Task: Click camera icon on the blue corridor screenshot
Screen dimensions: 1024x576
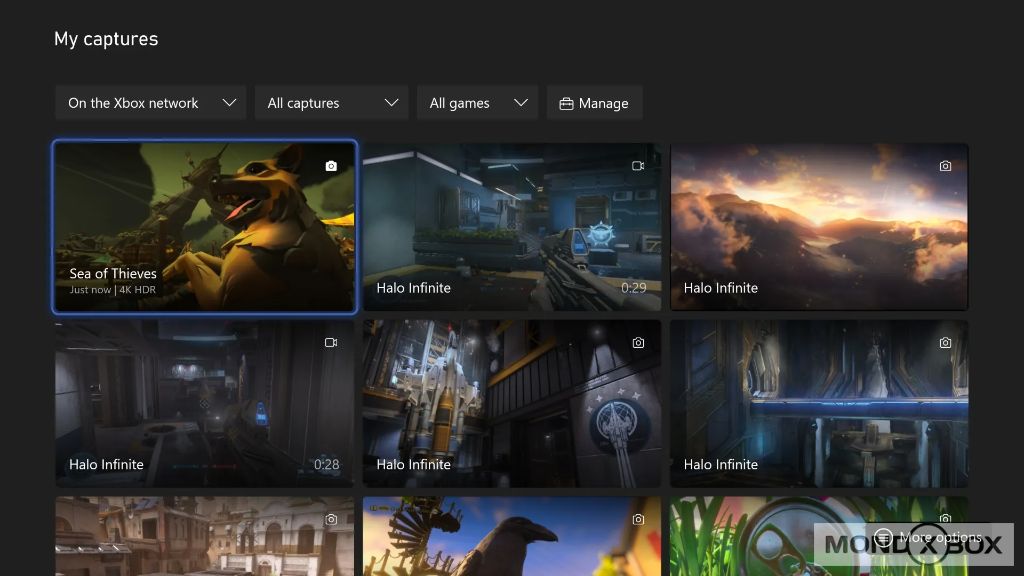Action: click(945, 343)
